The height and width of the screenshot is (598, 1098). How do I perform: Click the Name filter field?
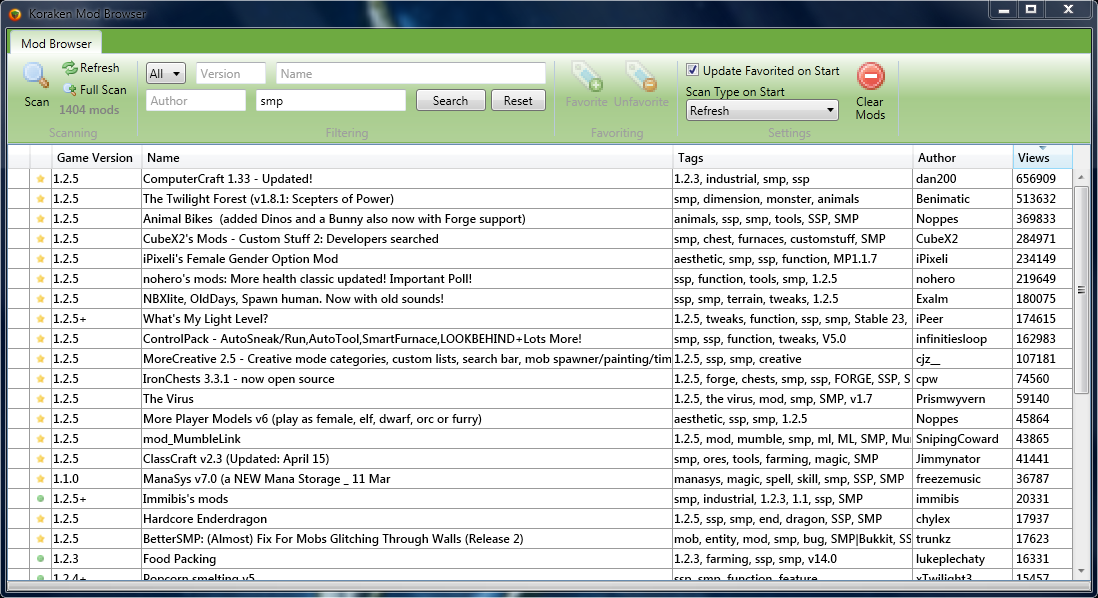pos(410,74)
